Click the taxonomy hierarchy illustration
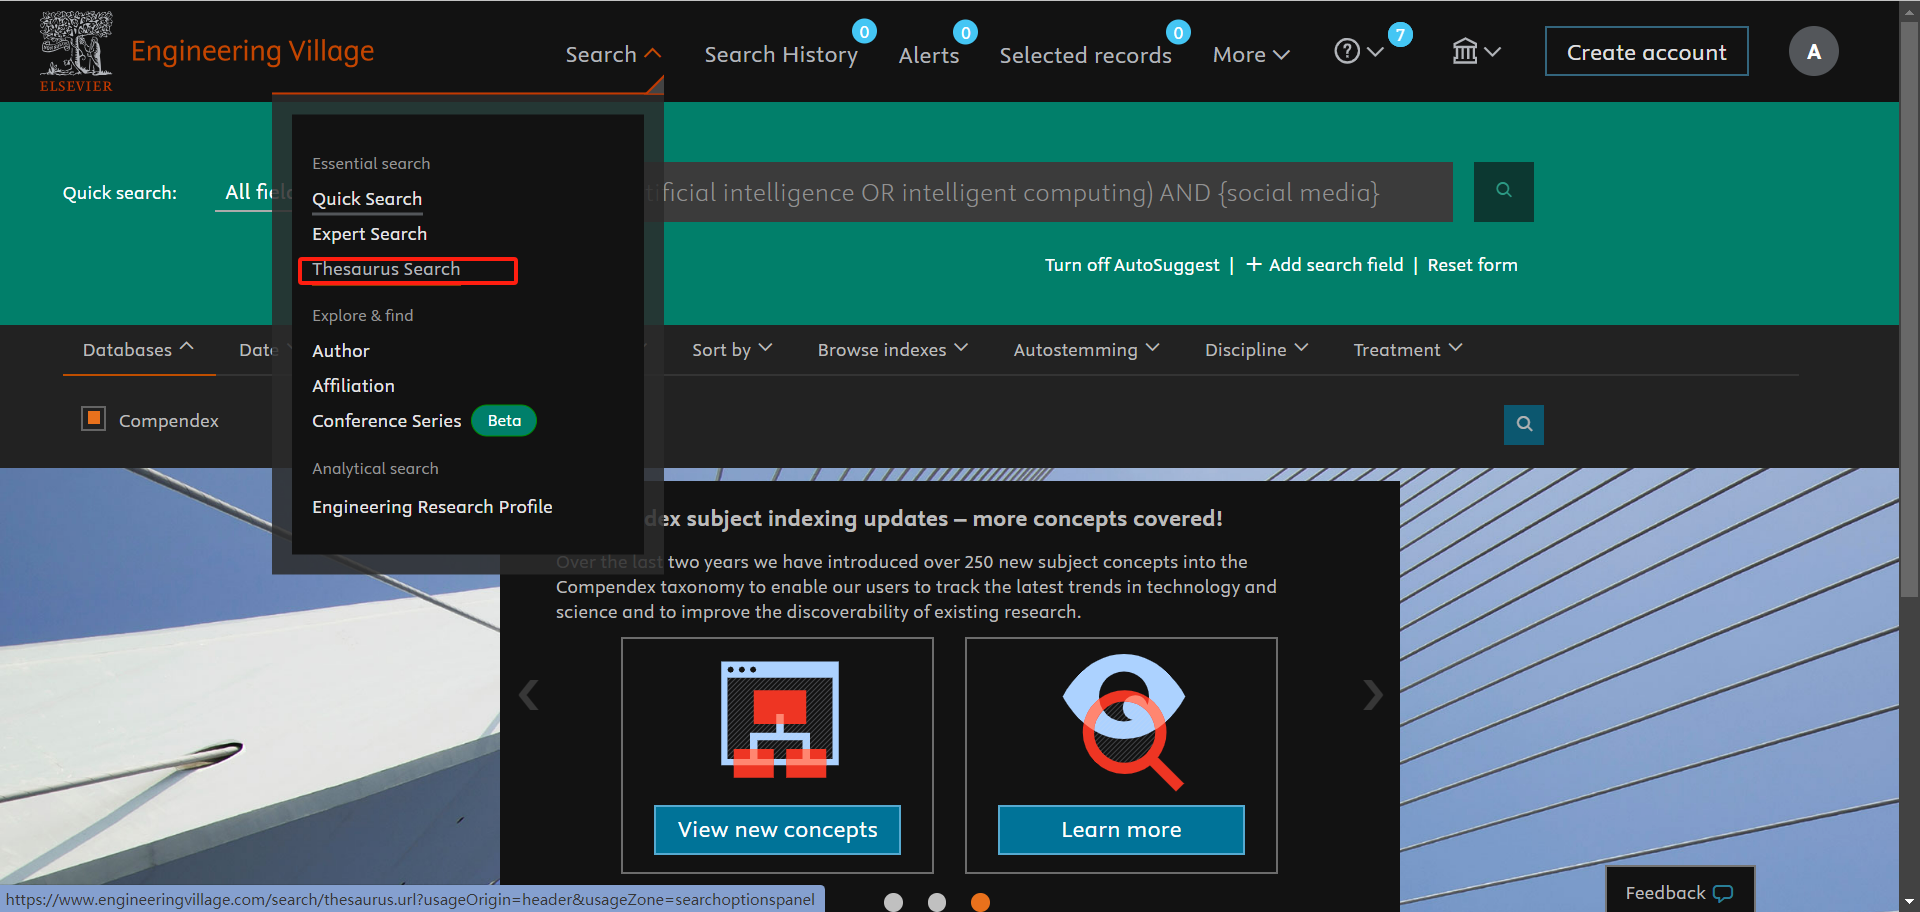 779,720
